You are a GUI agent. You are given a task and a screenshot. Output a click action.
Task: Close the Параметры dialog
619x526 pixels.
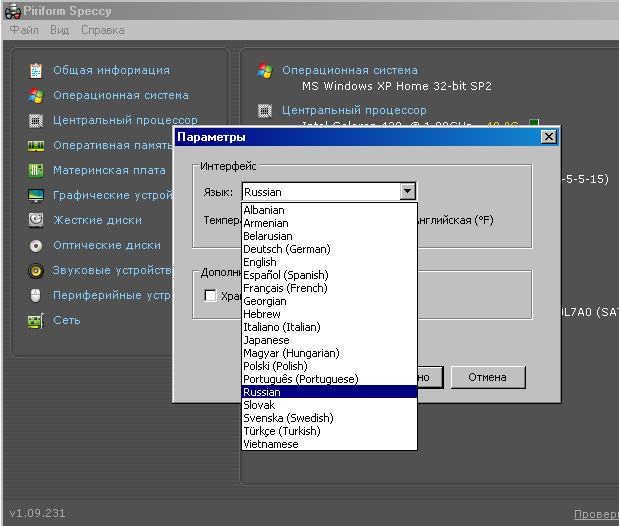pyautogui.click(x=549, y=137)
